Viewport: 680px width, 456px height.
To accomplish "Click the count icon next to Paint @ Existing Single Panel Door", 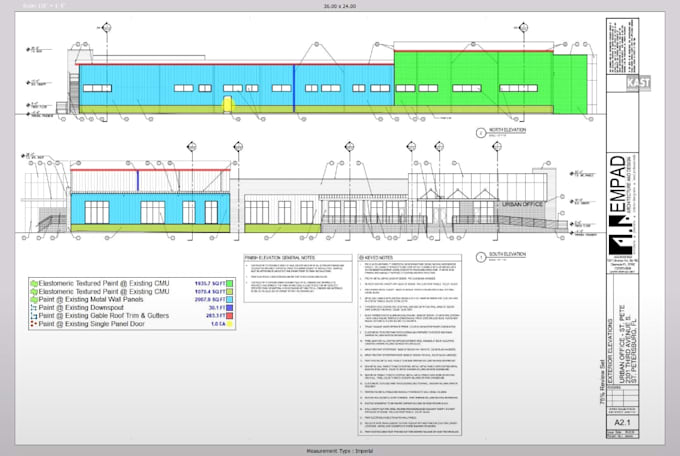I will (x=34, y=324).
